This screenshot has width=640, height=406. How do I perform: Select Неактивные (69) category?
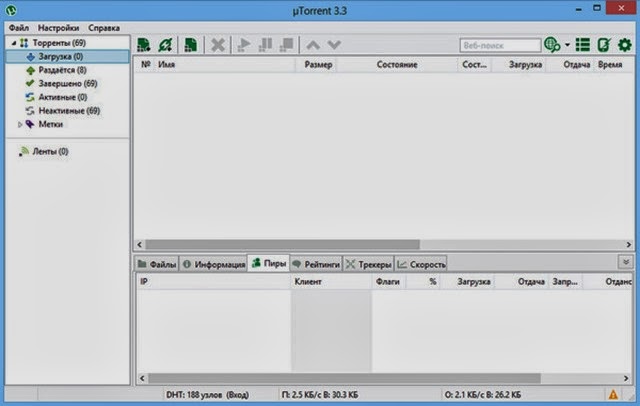tap(69, 111)
